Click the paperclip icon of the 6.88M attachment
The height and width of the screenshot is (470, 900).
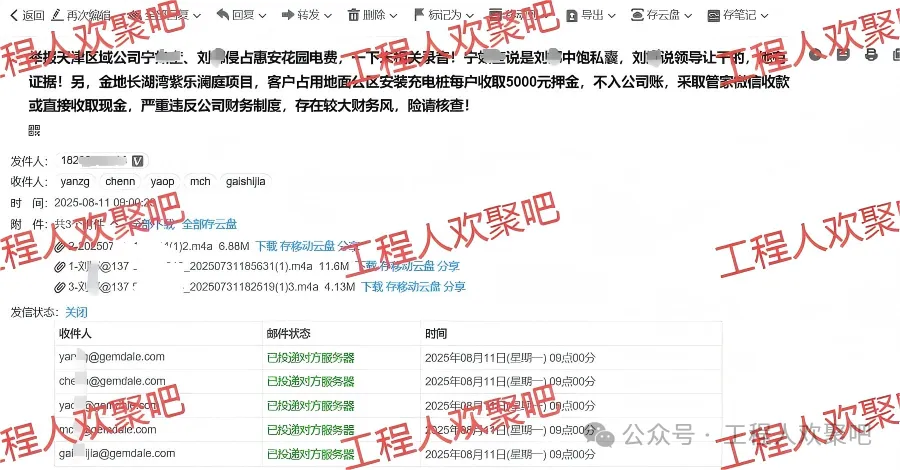[x=60, y=247]
